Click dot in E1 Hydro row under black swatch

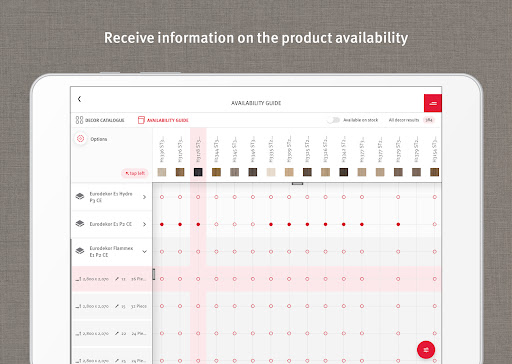coord(198,197)
